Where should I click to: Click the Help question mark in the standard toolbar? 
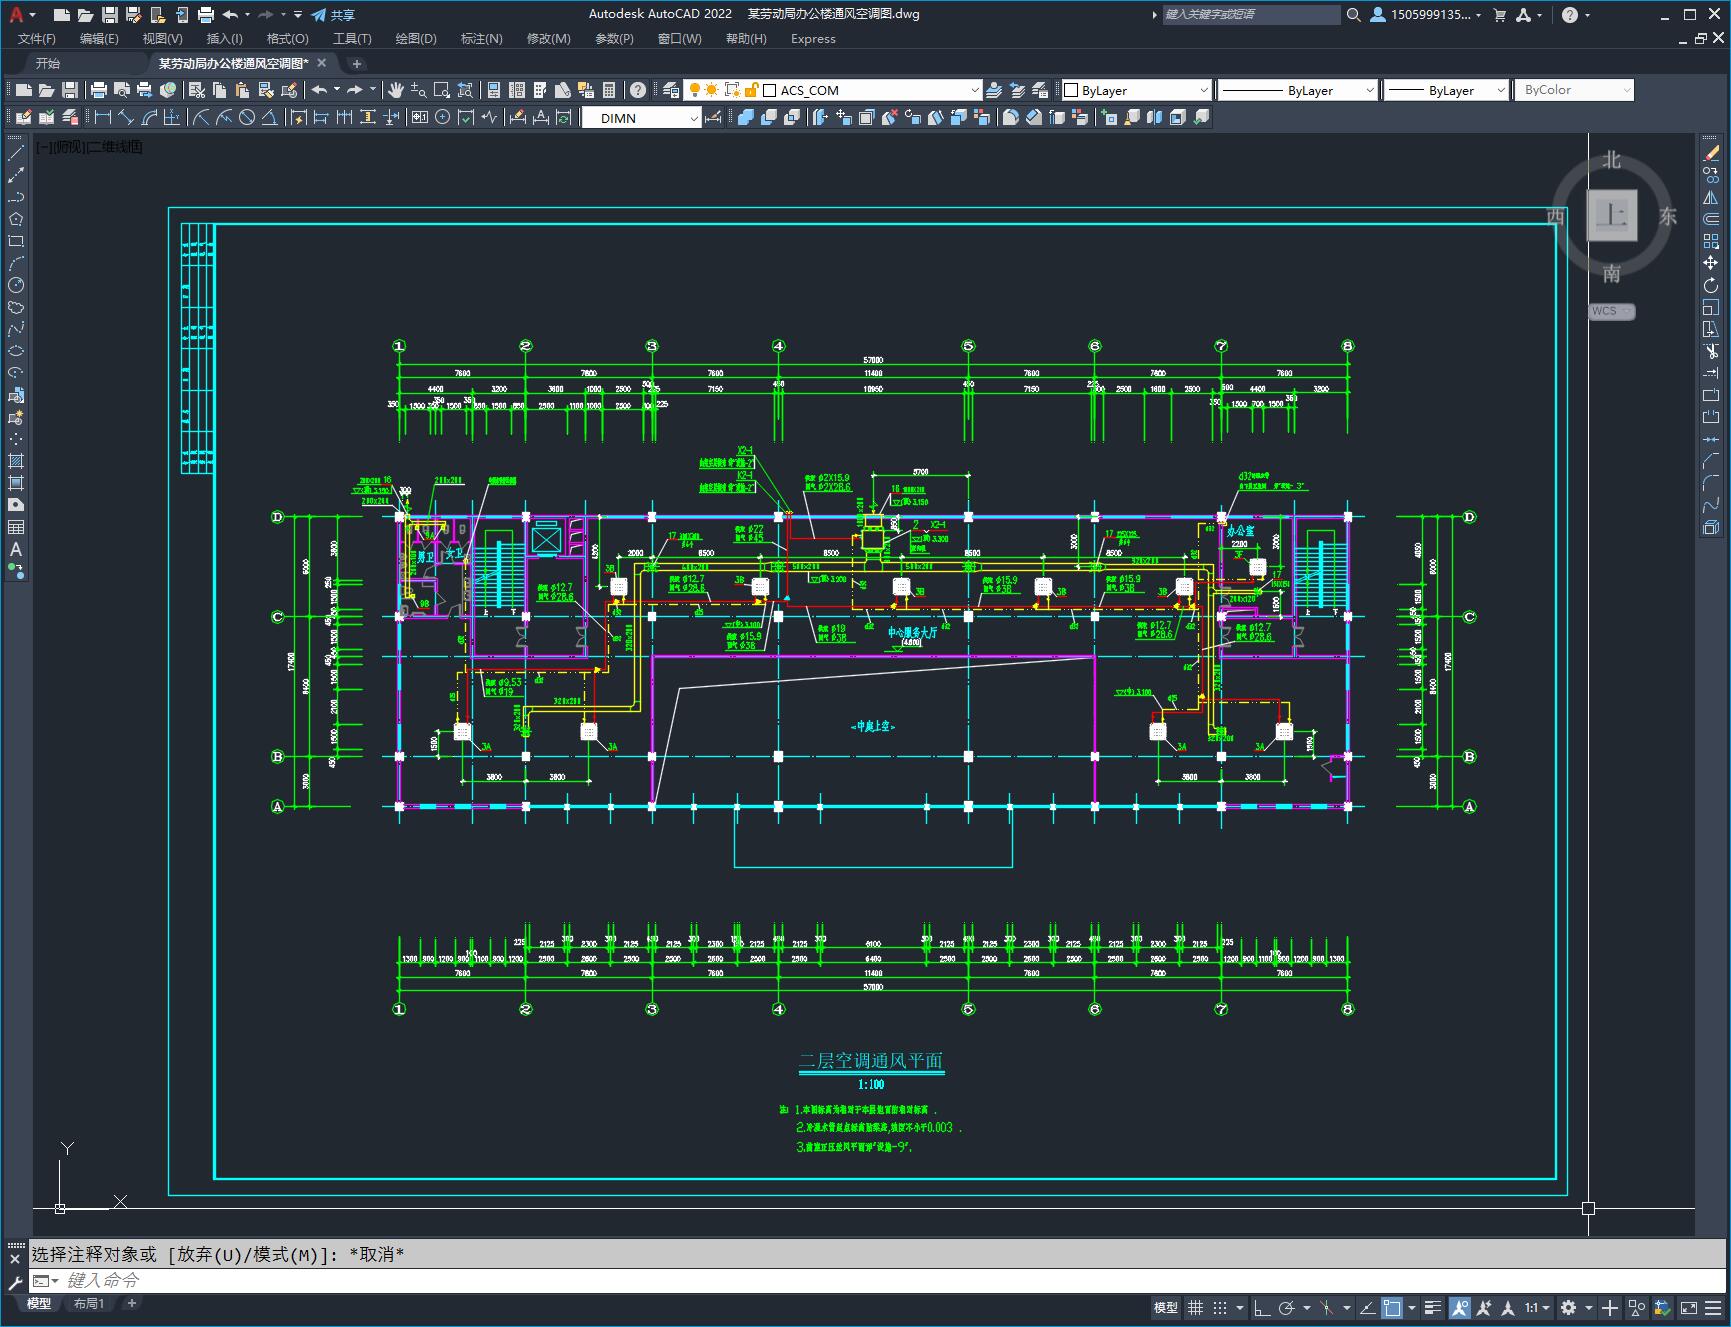638,90
